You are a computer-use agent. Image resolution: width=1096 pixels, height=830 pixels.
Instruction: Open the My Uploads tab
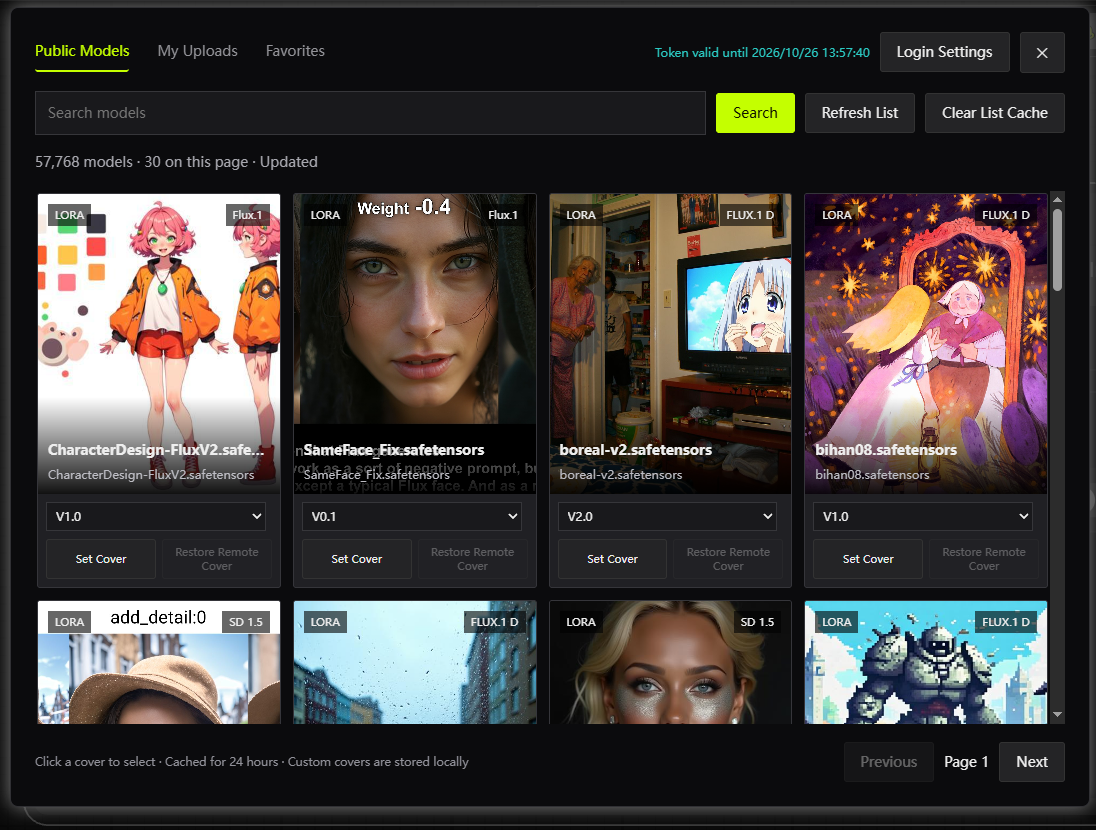pyautogui.click(x=197, y=51)
